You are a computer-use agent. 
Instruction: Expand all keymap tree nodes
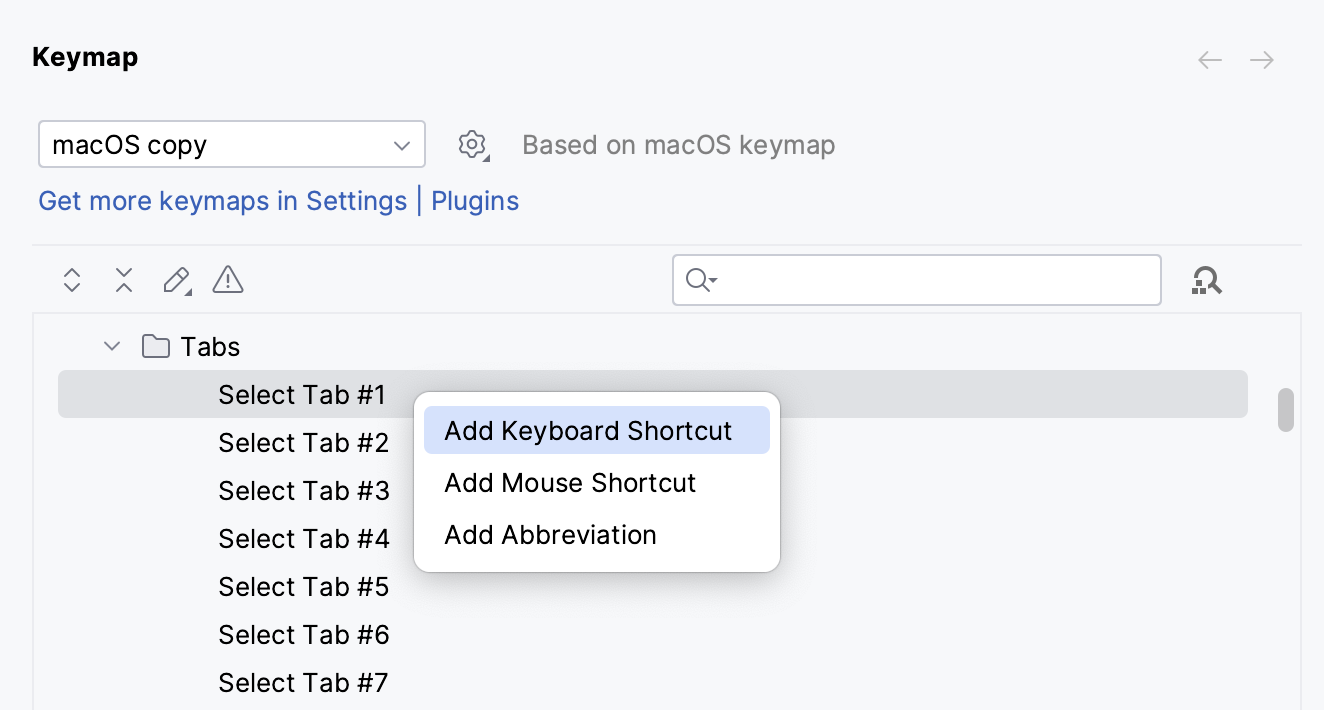[71, 280]
